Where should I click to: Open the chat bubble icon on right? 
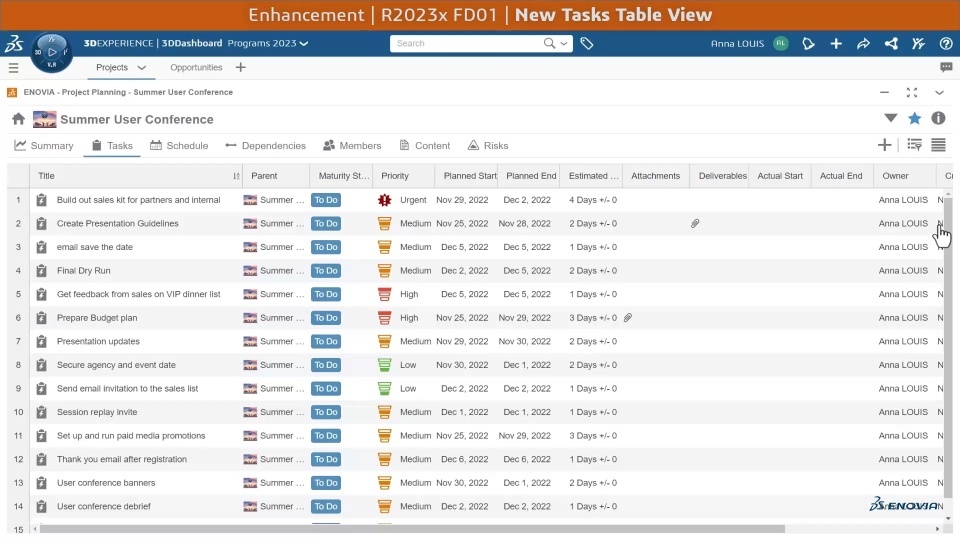coord(946,67)
